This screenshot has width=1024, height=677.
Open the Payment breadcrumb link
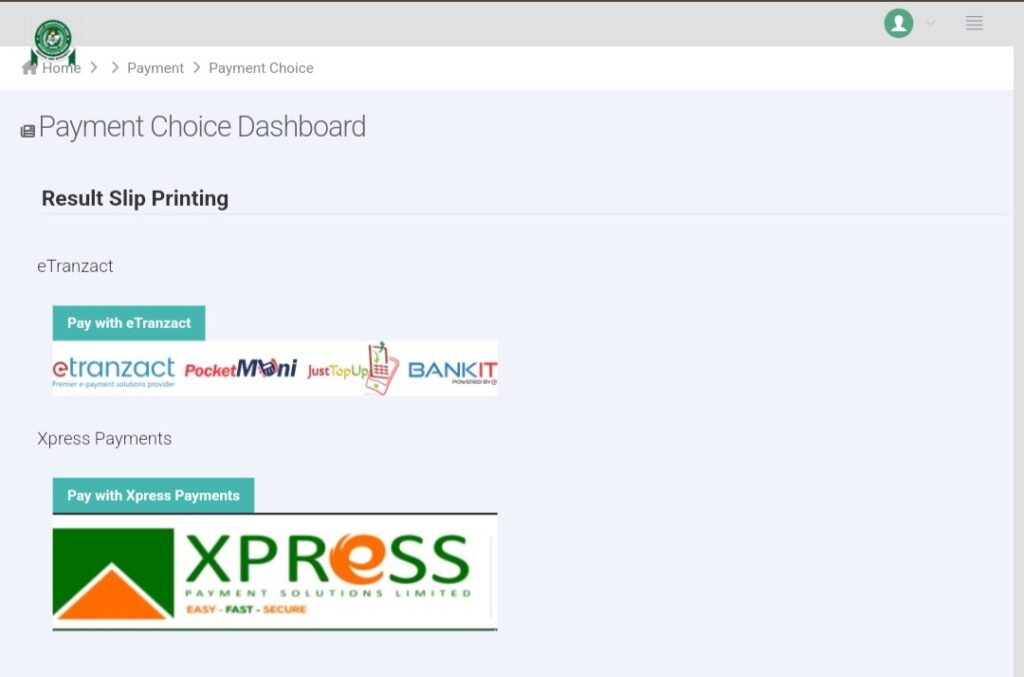click(155, 68)
